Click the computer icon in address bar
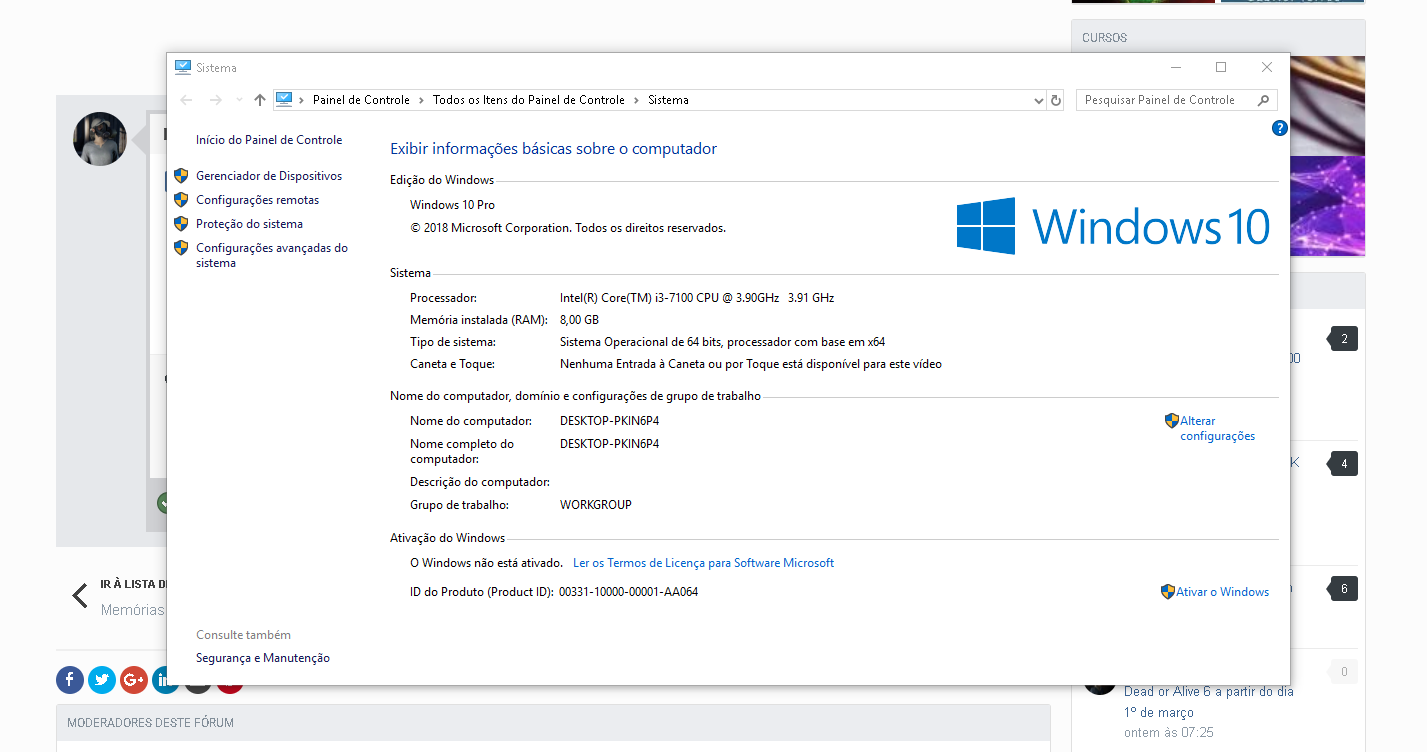Image resolution: width=1427 pixels, height=752 pixels. point(284,99)
